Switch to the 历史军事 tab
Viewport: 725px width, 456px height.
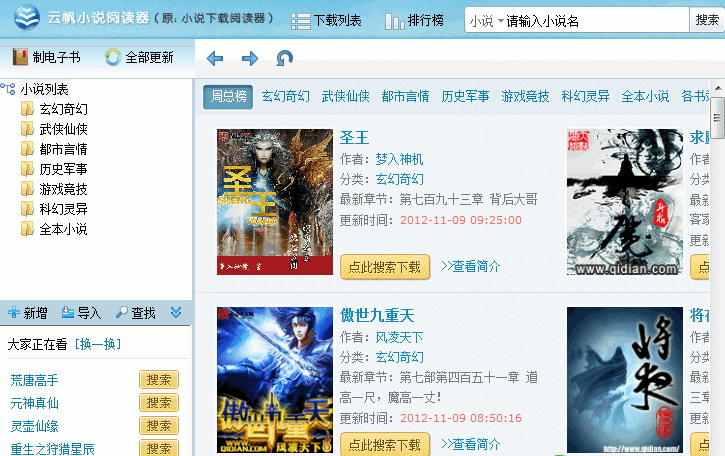(x=465, y=96)
